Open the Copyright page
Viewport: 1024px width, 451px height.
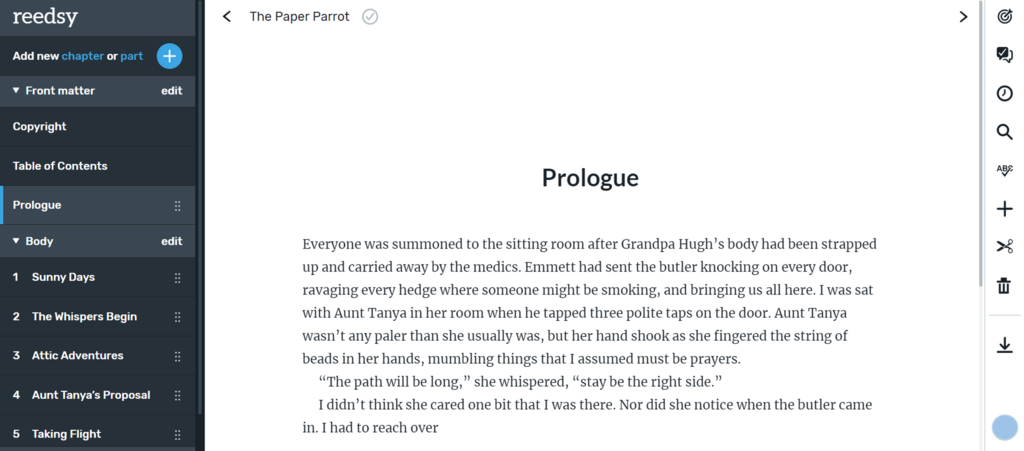98,127
